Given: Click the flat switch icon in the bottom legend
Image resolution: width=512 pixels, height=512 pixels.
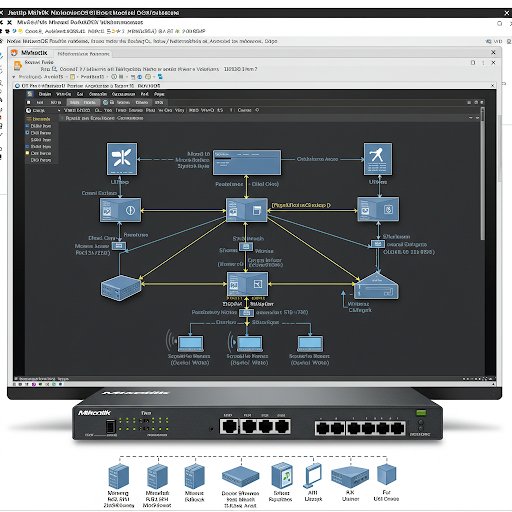Looking at the screenshot, I should (240, 477).
